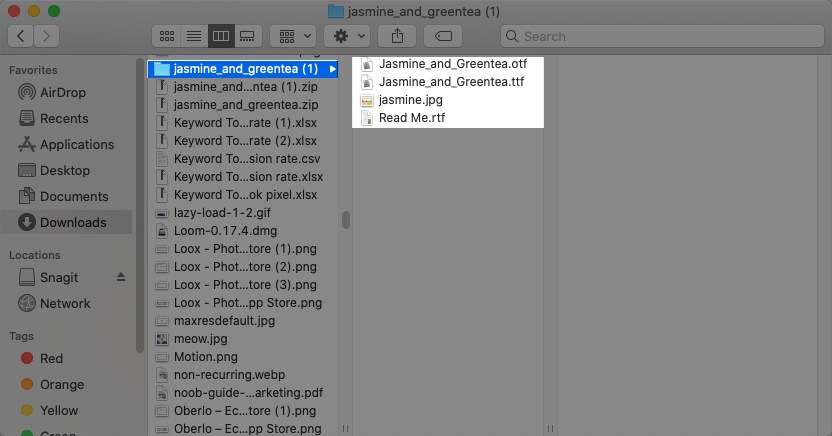Viewport: 832px width, 436px height.
Task: Select Loox - Phot...tore (3).png
Action: (x=242, y=285)
